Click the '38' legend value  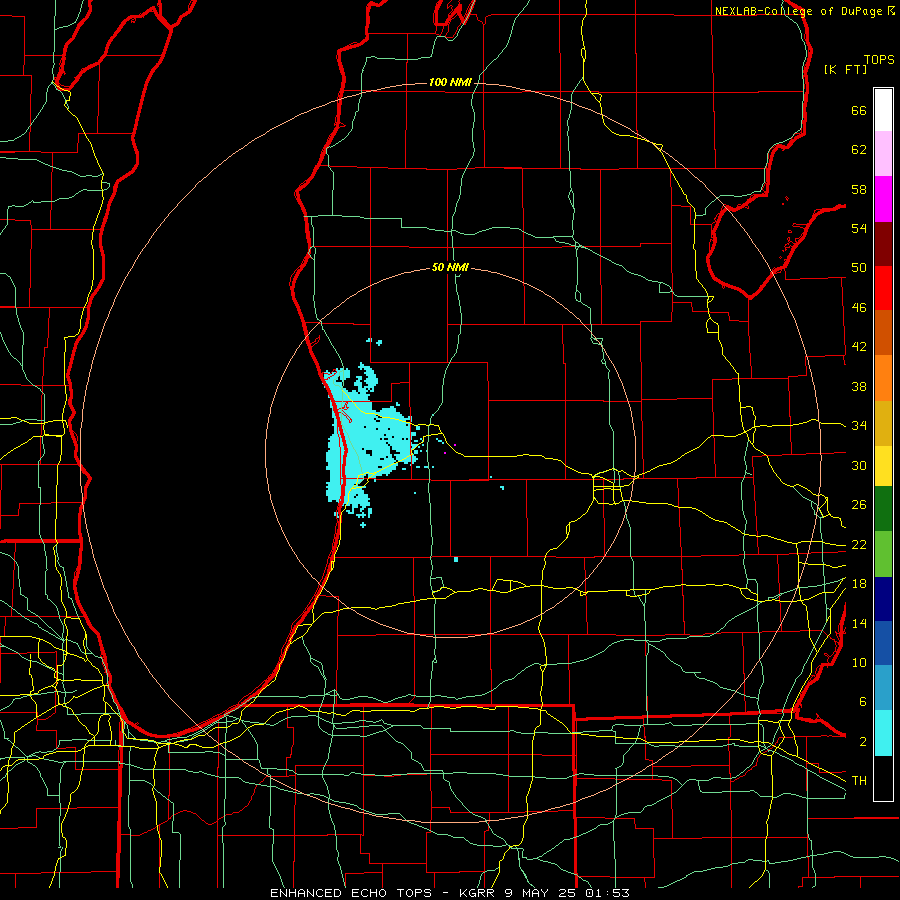859,386
